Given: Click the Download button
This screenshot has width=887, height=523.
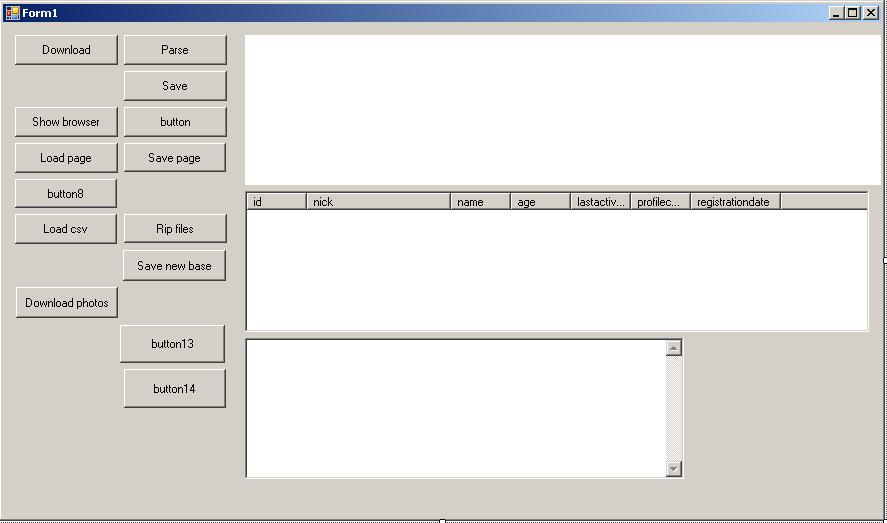Looking at the screenshot, I should pyautogui.click(x=66, y=50).
